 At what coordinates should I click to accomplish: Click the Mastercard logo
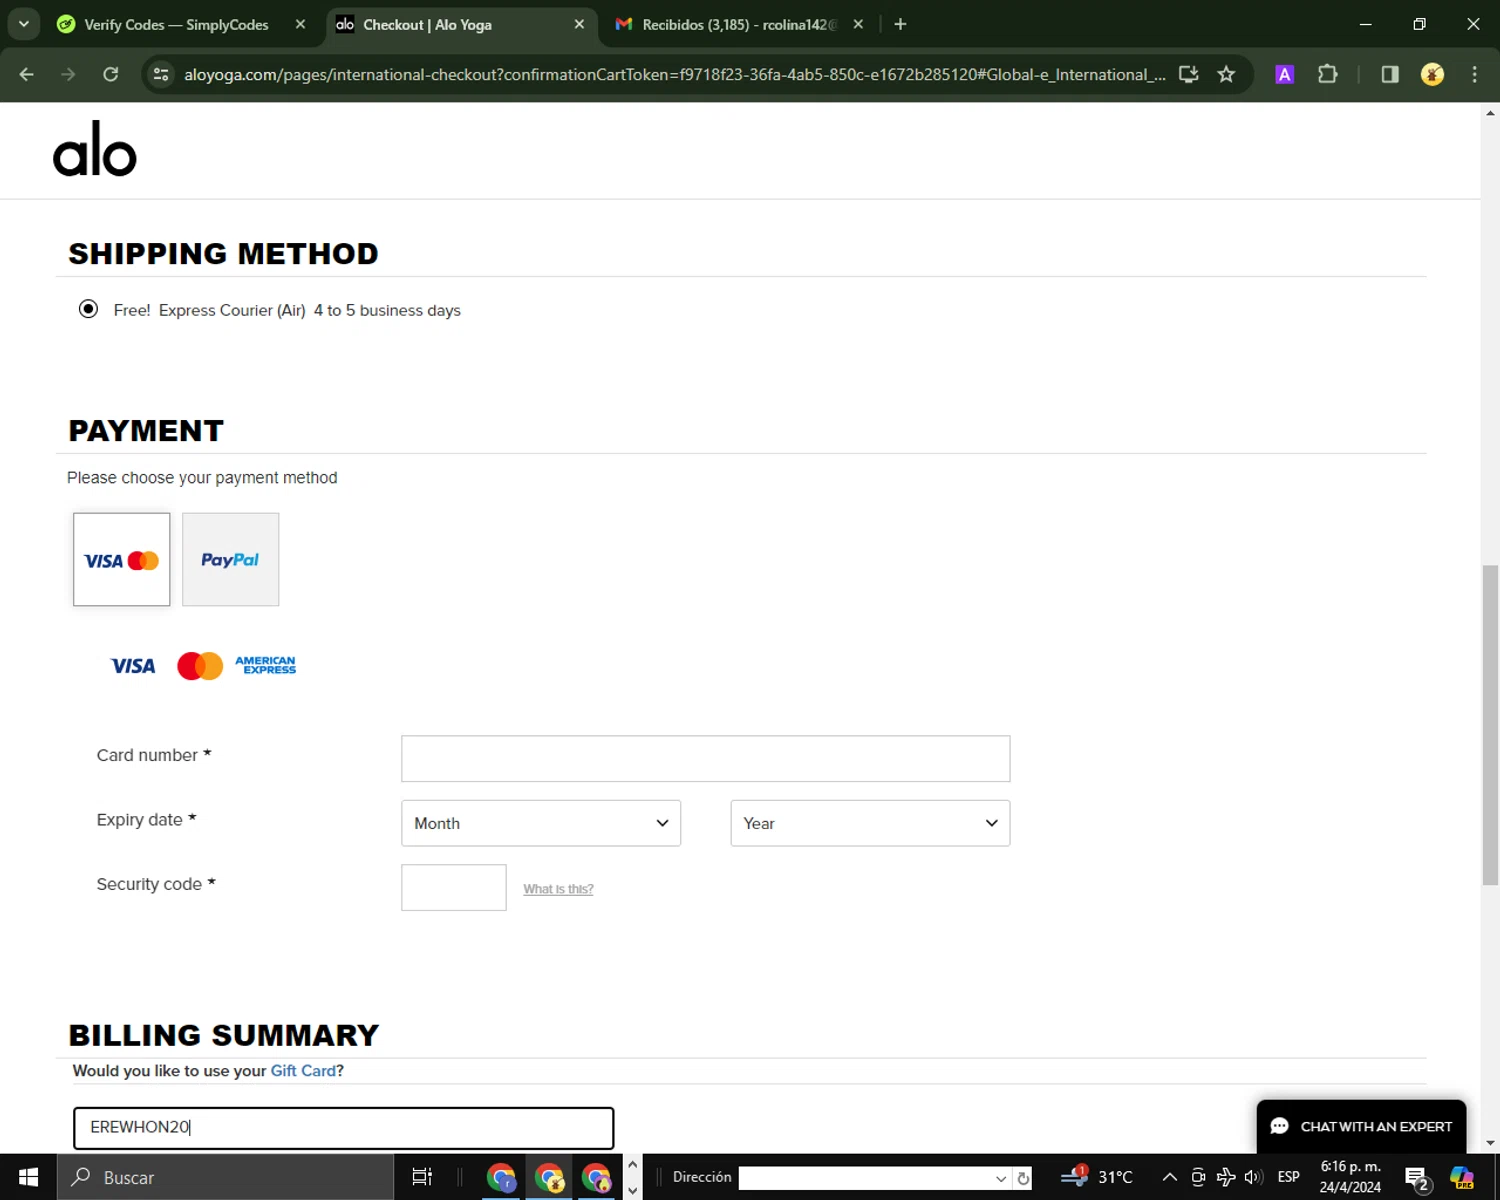tap(200, 666)
